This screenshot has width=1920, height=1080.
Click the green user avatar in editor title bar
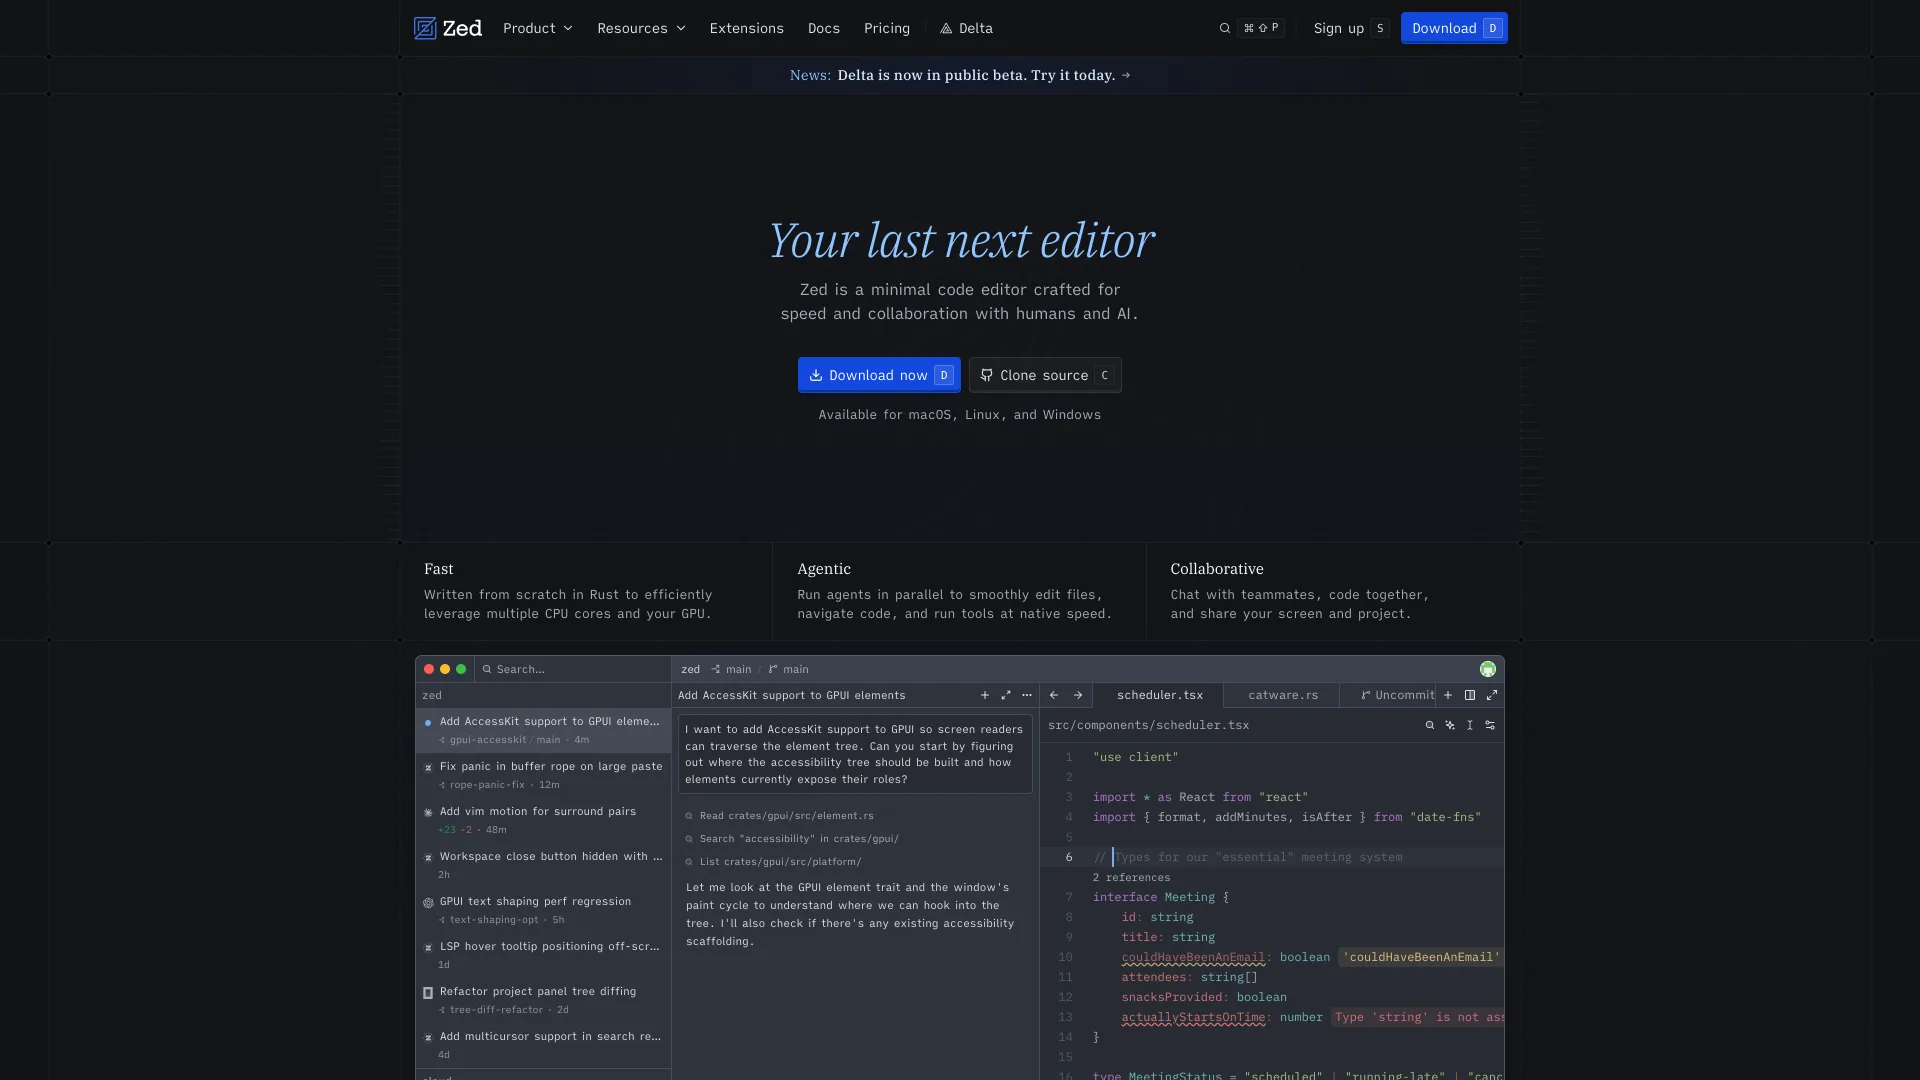click(1488, 669)
